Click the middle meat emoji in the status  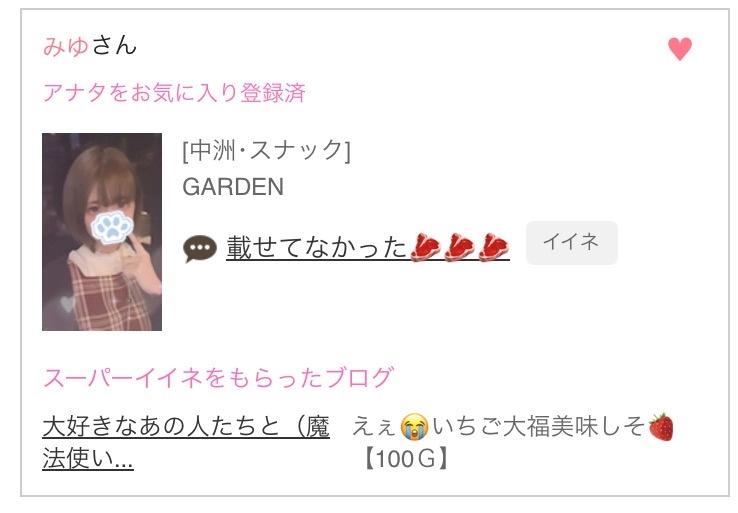[x=459, y=248]
